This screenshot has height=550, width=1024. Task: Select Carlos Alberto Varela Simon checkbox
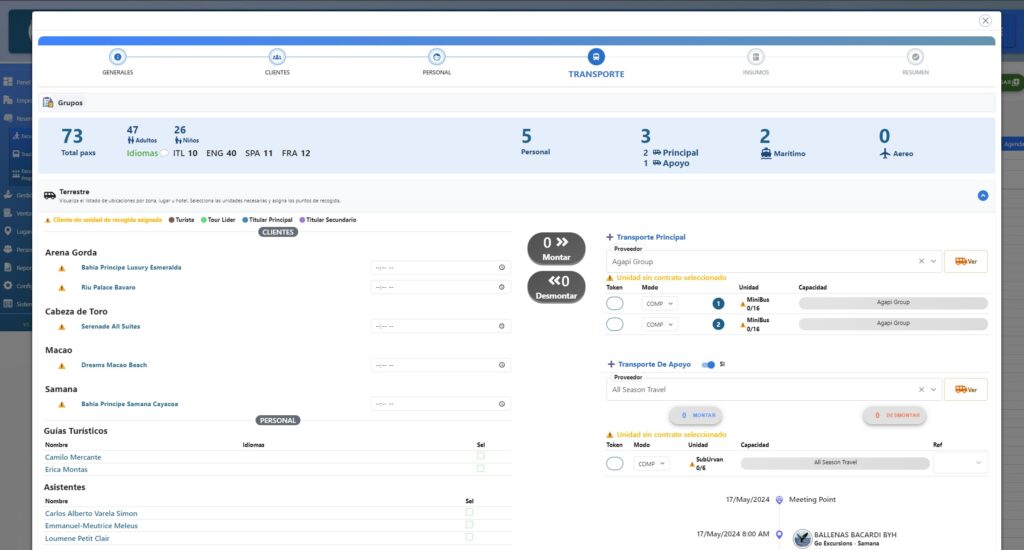point(469,512)
